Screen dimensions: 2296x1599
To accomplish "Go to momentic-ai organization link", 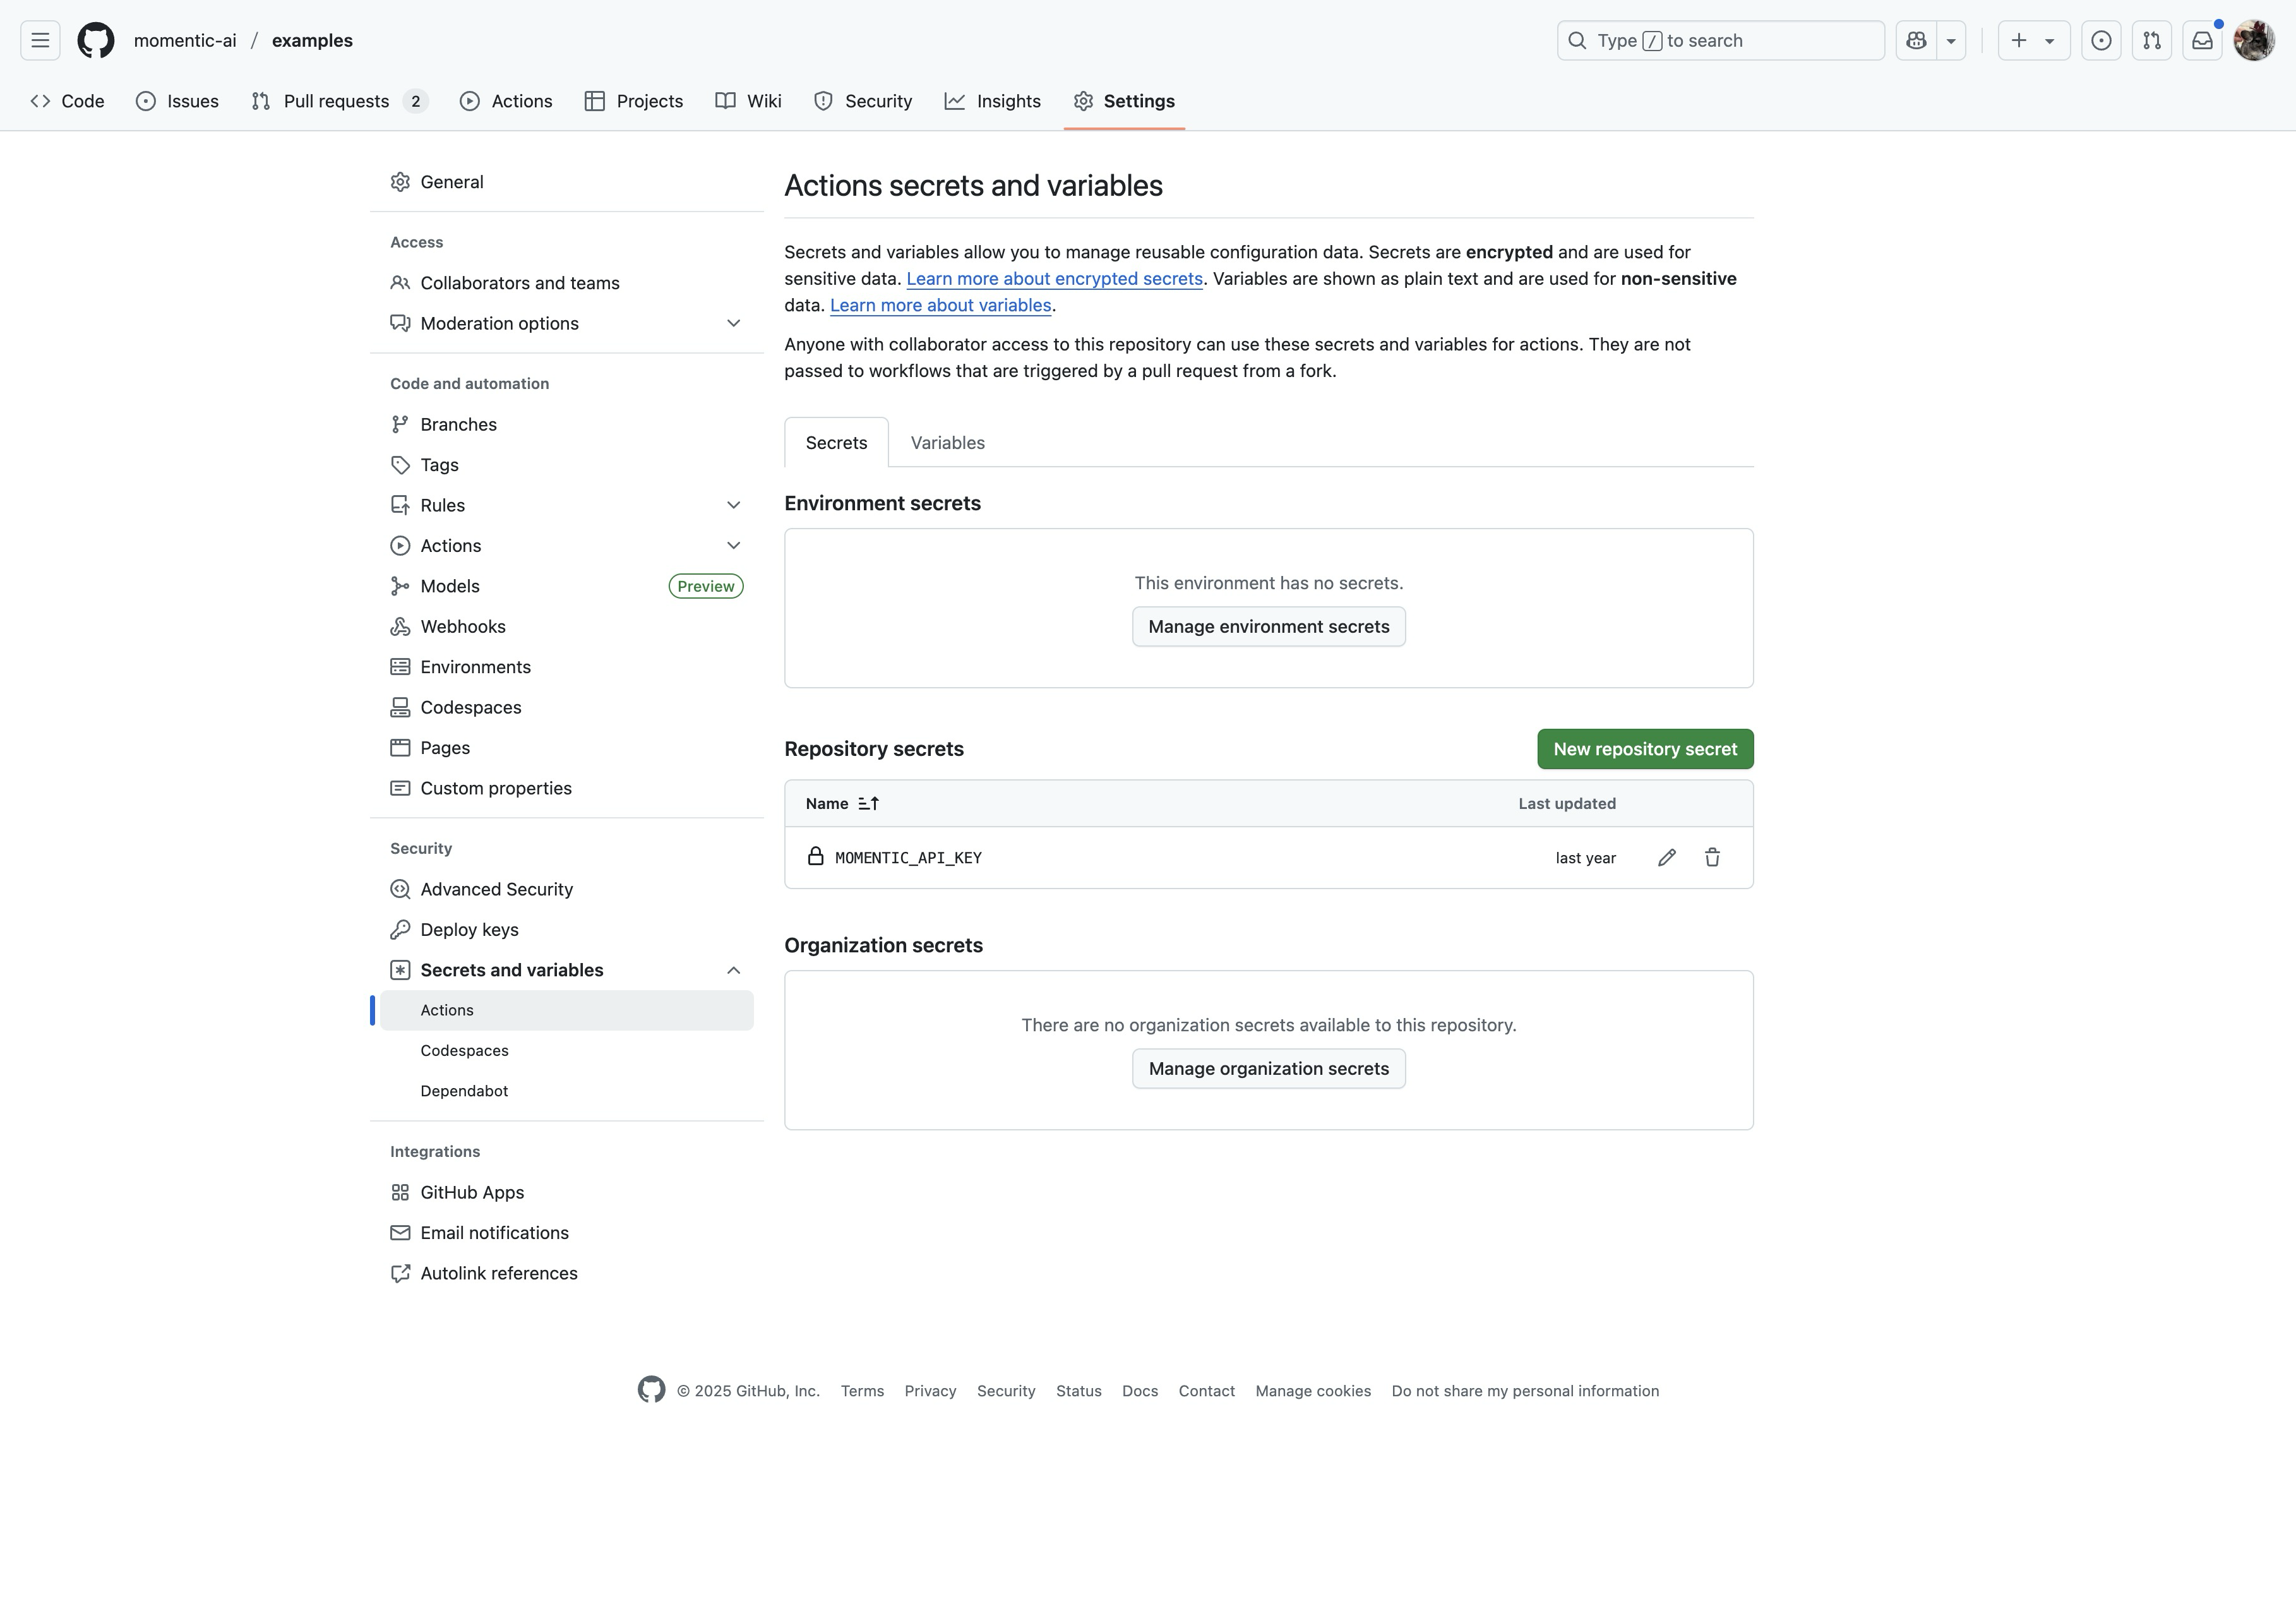I will (x=185, y=41).
